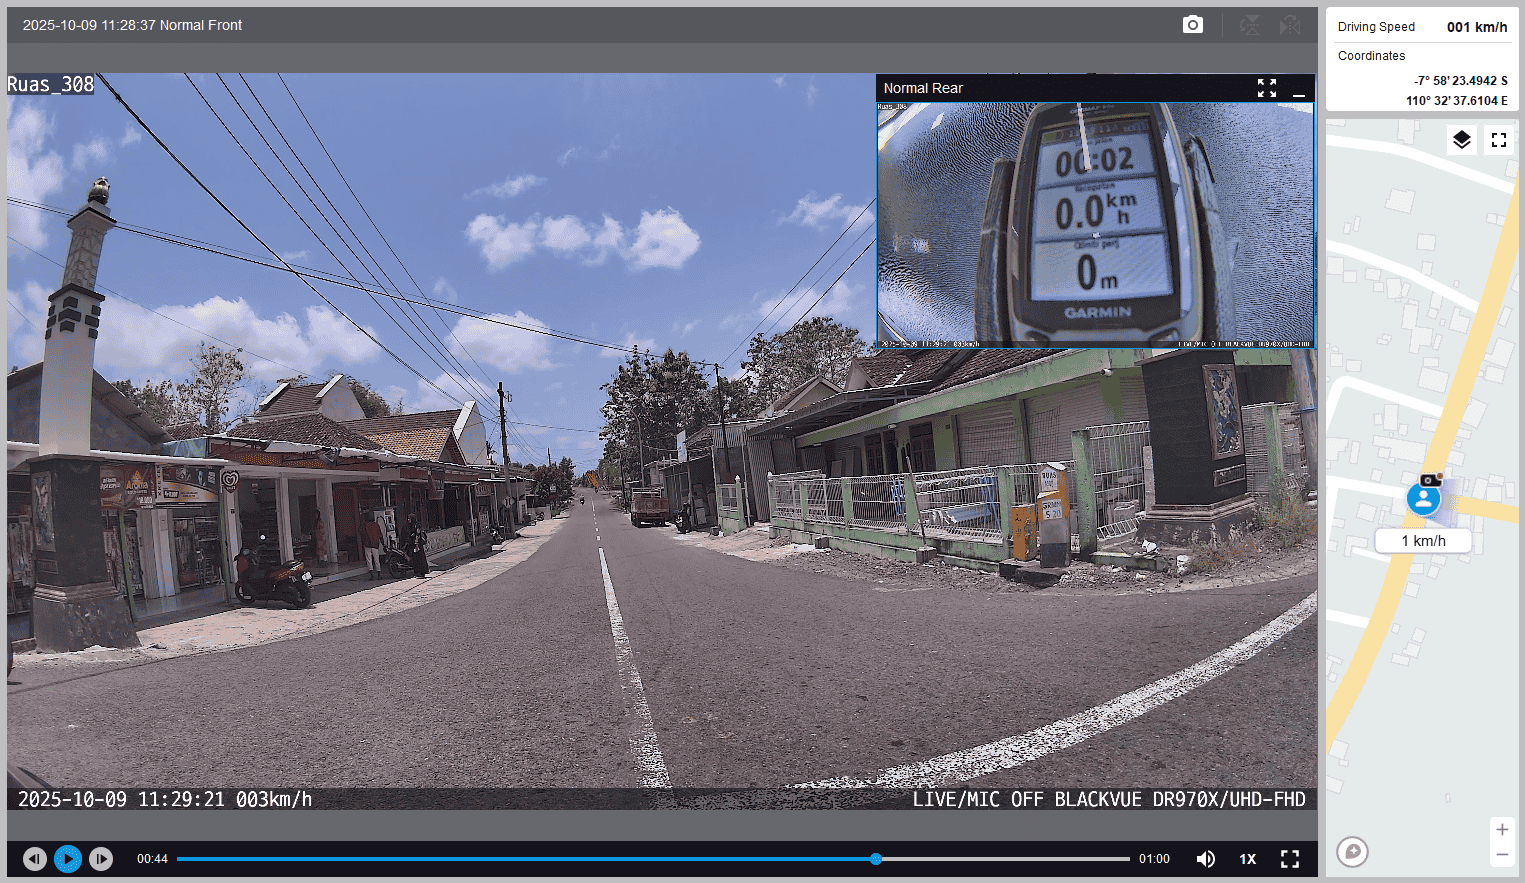The width and height of the screenshot is (1525, 883).
Task: Expand the map to fullscreen
Action: [x=1498, y=140]
